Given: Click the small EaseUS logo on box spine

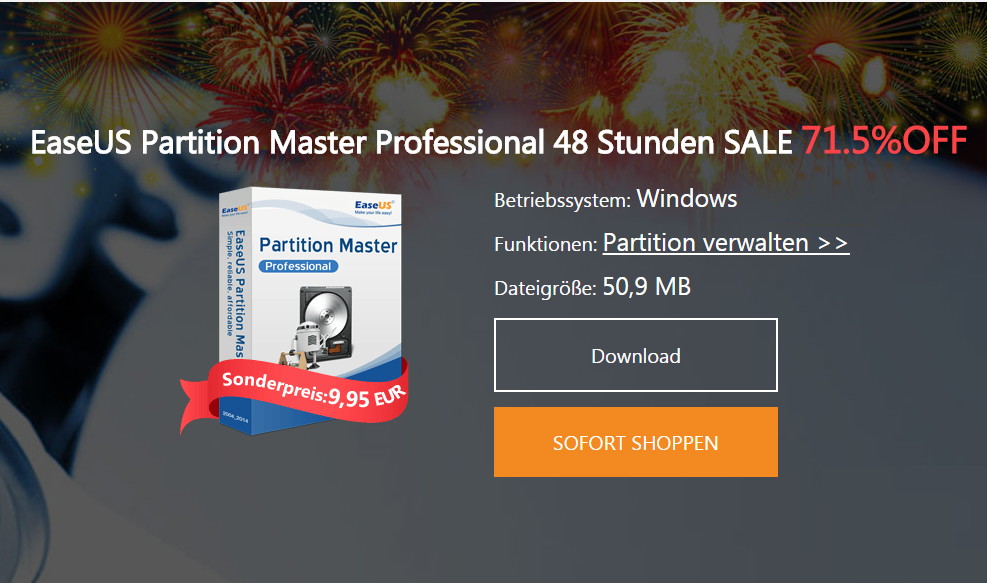Looking at the screenshot, I should [x=234, y=209].
